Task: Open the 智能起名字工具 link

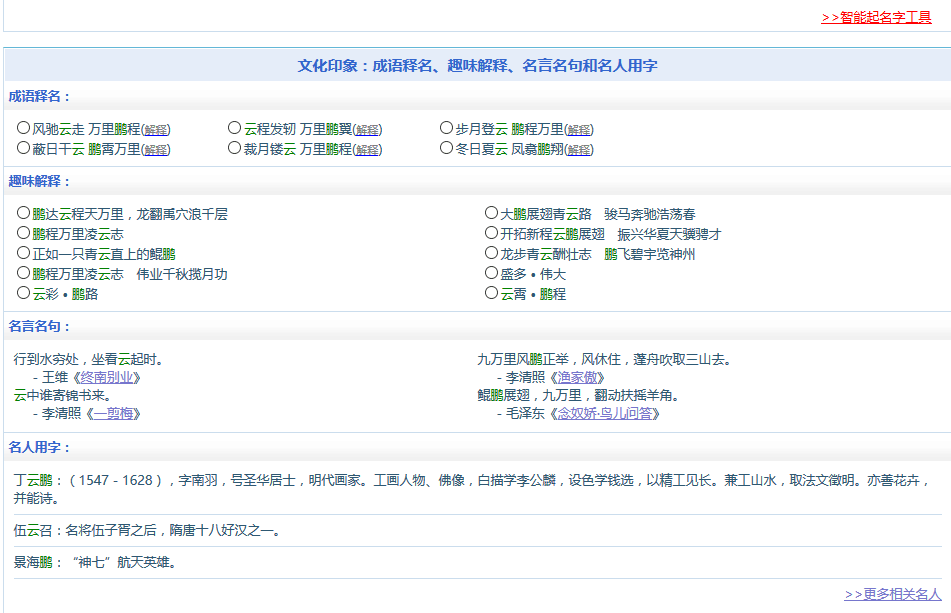Action: tap(876, 17)
